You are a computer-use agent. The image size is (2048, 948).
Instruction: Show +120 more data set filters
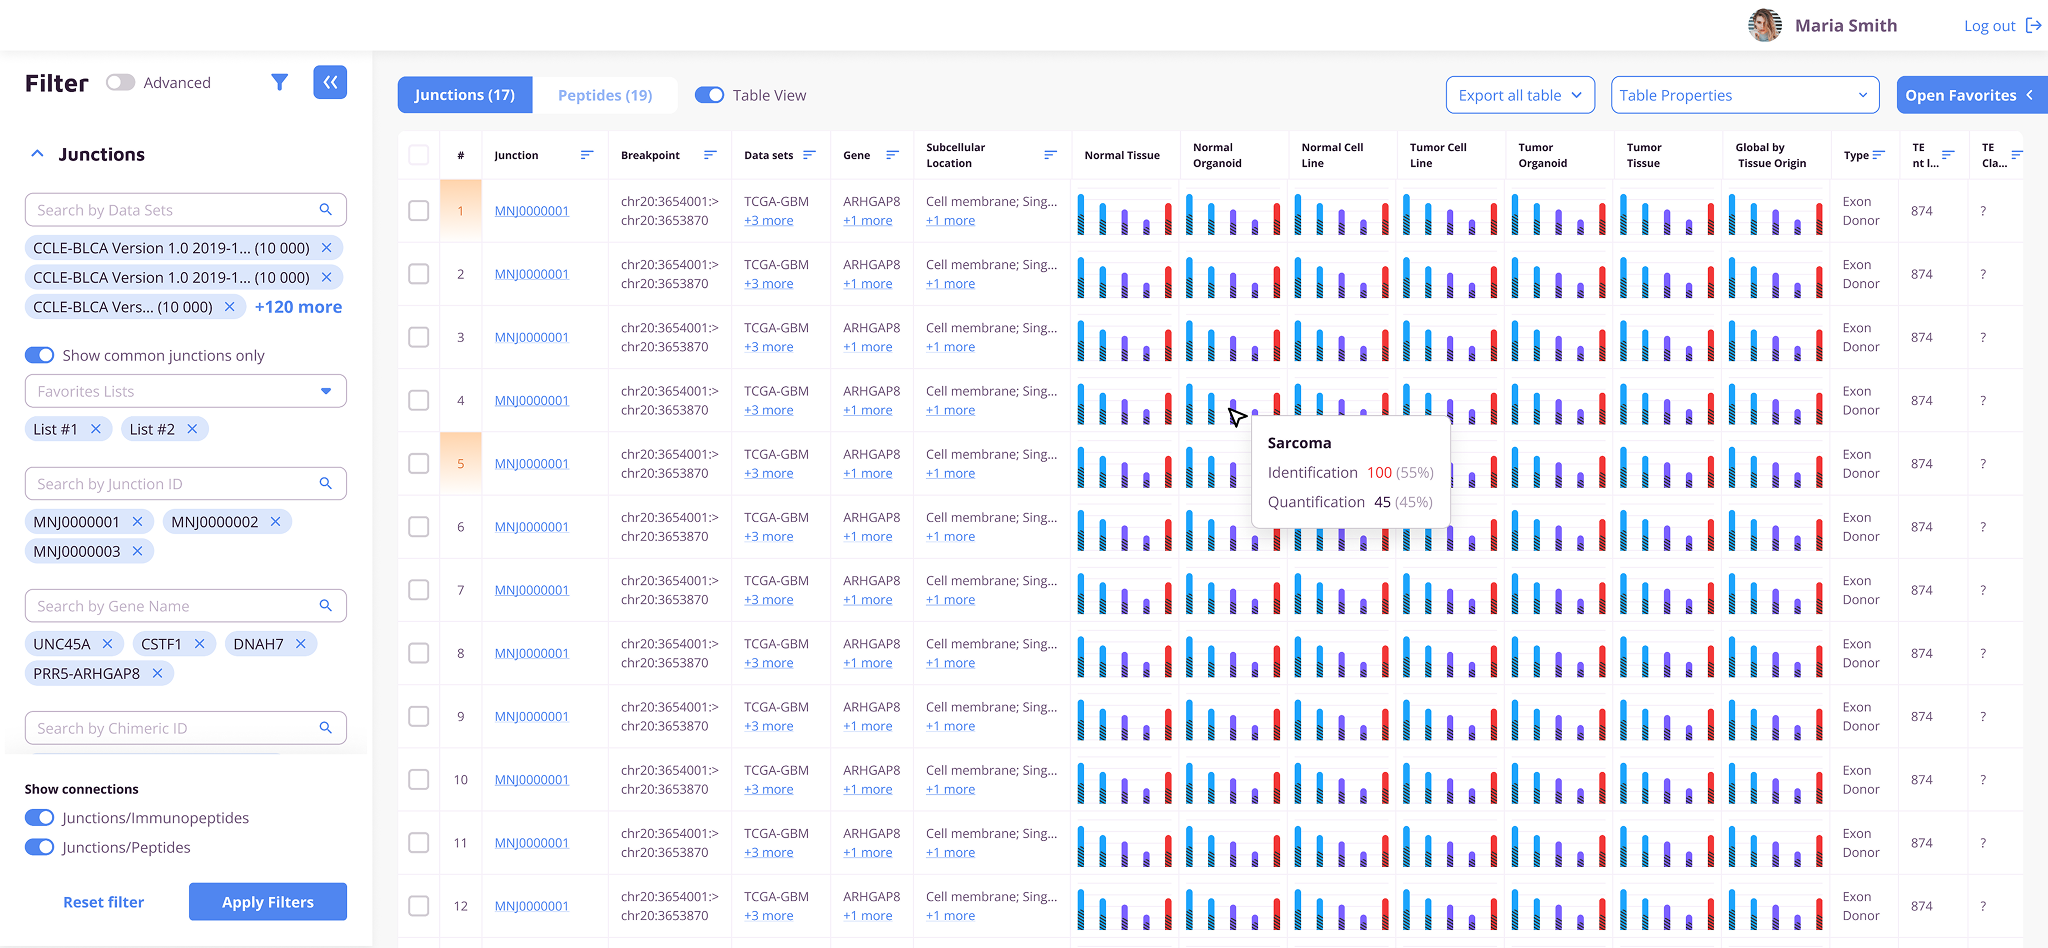pos(298,307)
